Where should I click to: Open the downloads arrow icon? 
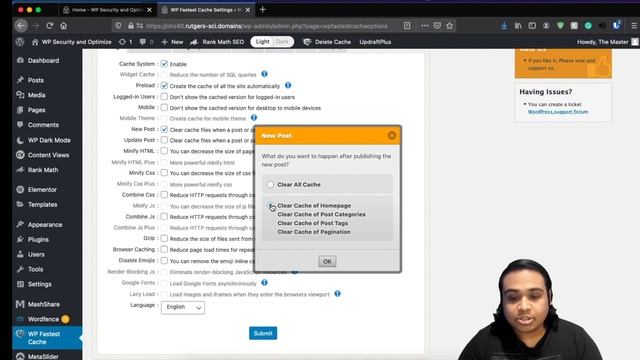504,26
